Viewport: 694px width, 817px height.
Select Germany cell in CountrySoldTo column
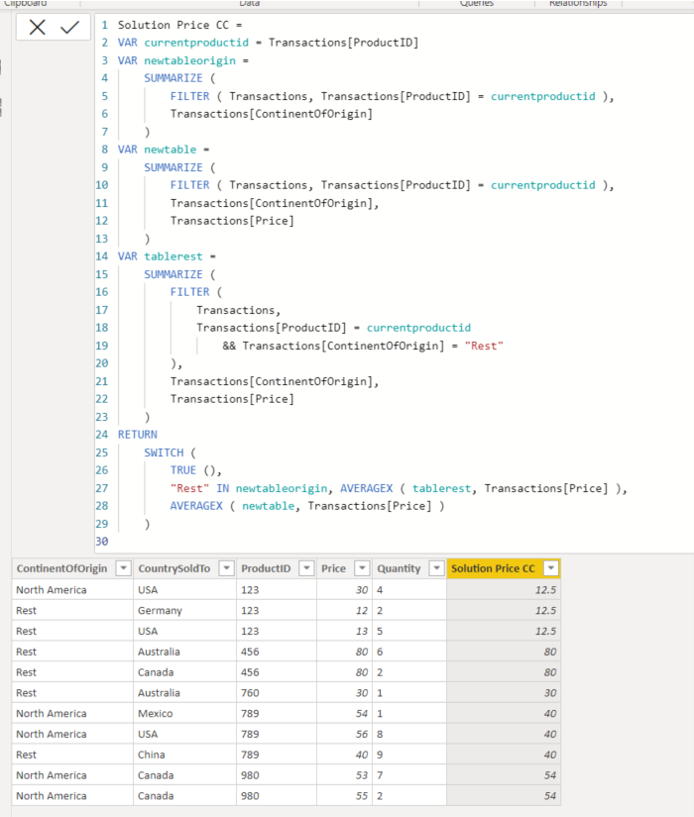click(185, 610)
